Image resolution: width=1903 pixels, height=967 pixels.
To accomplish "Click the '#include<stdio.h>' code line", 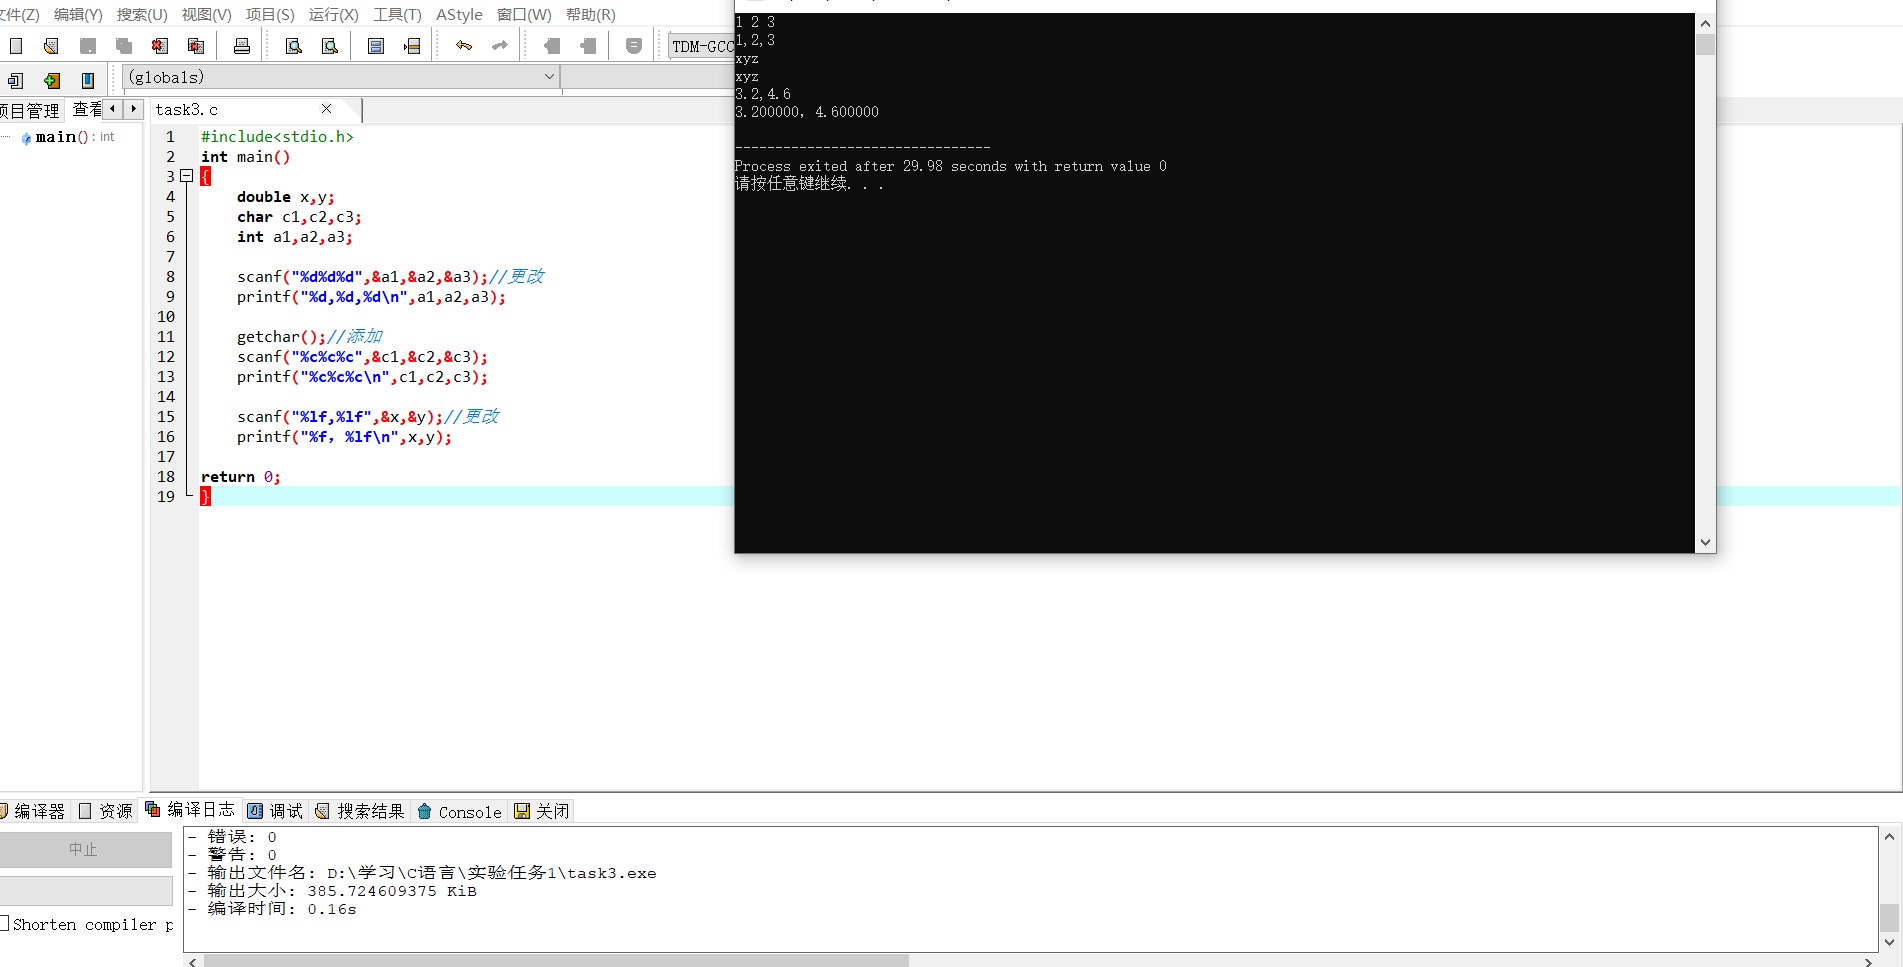I will [277, 137].
